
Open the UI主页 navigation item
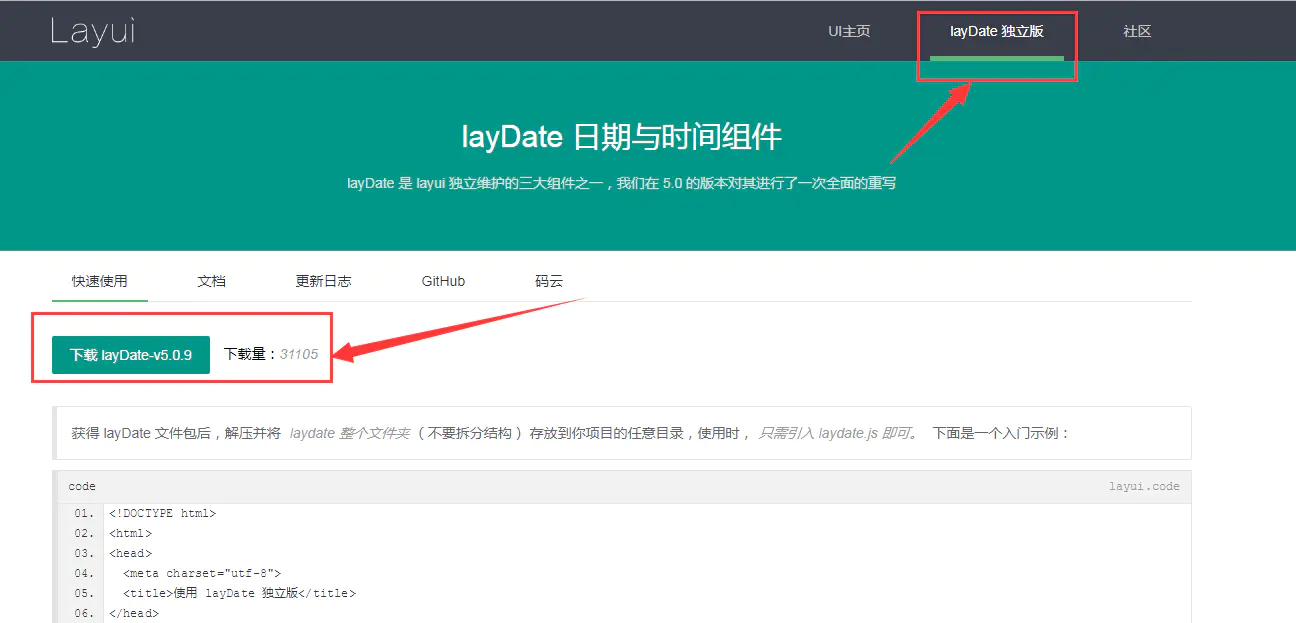point(848,31)
